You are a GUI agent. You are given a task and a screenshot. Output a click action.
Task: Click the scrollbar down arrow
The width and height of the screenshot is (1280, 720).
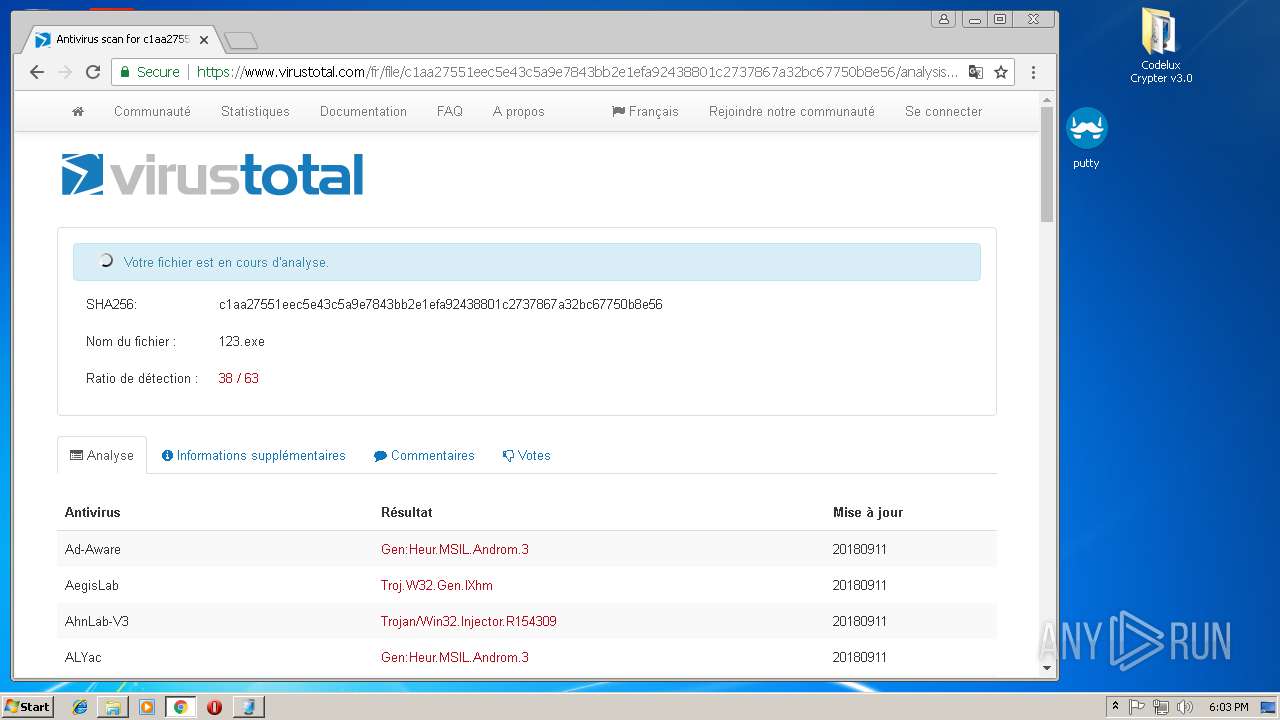[1047, 668]
